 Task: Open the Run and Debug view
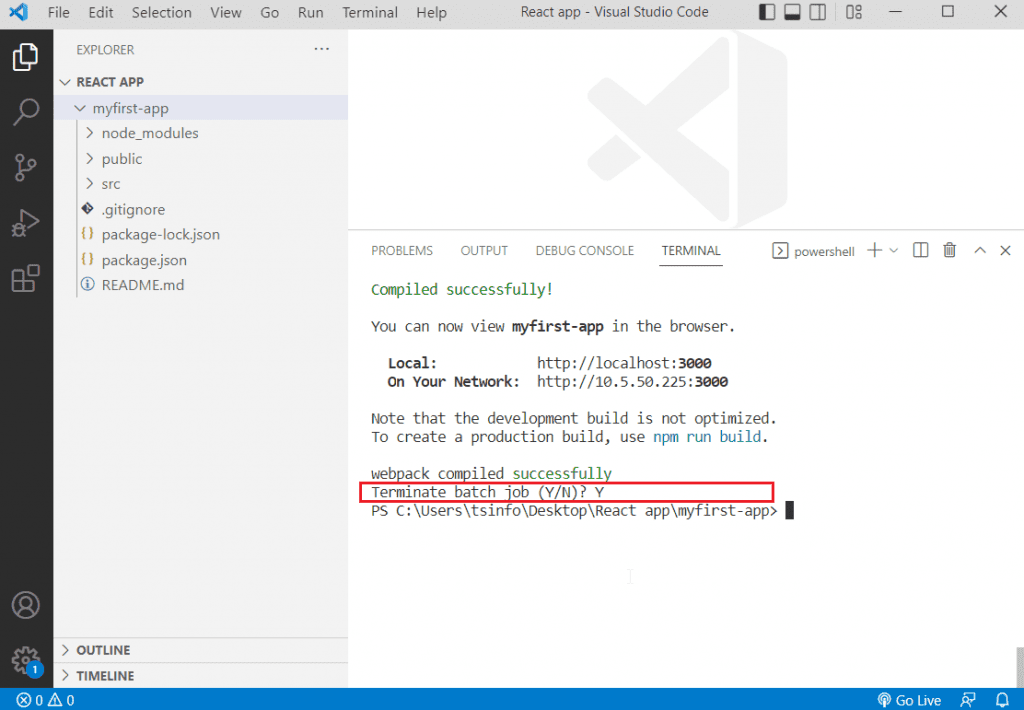click(x=25, y=223)
